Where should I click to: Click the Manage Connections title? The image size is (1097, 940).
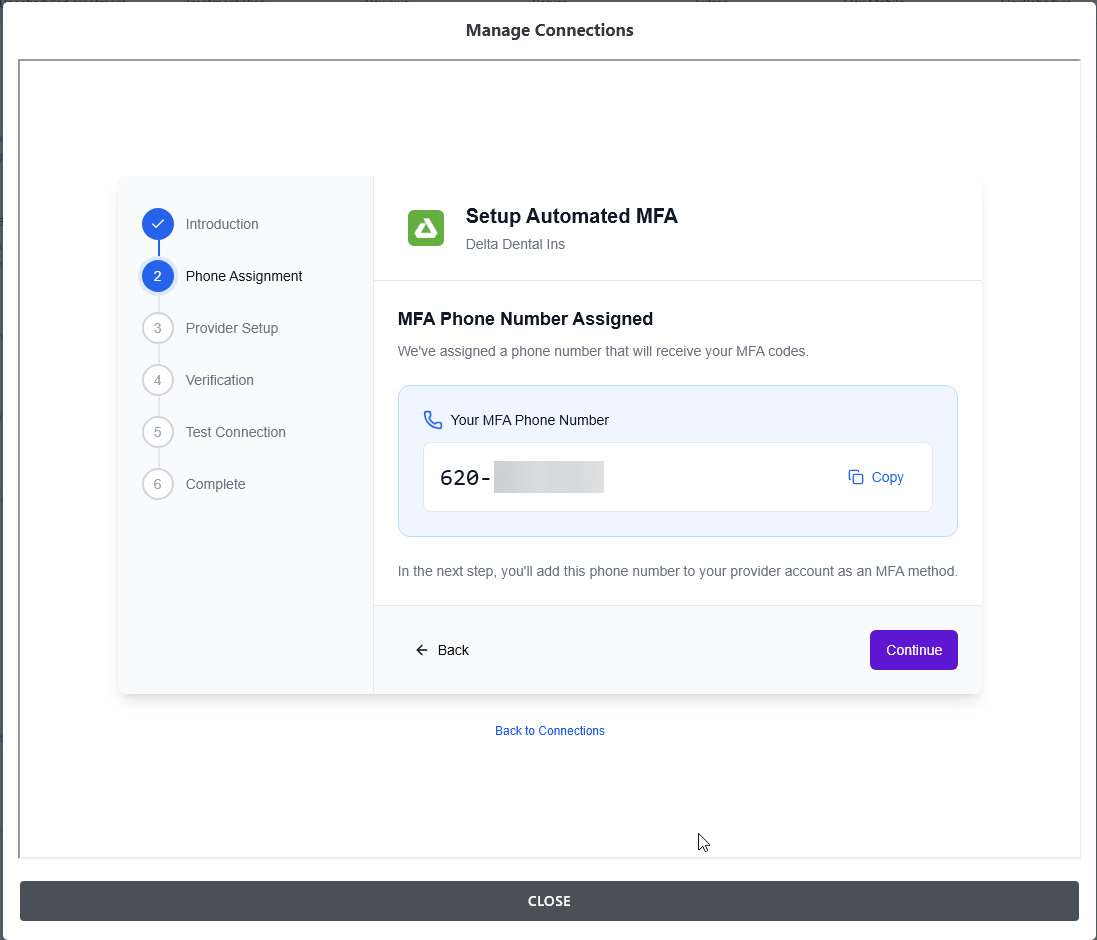(549, 30)
